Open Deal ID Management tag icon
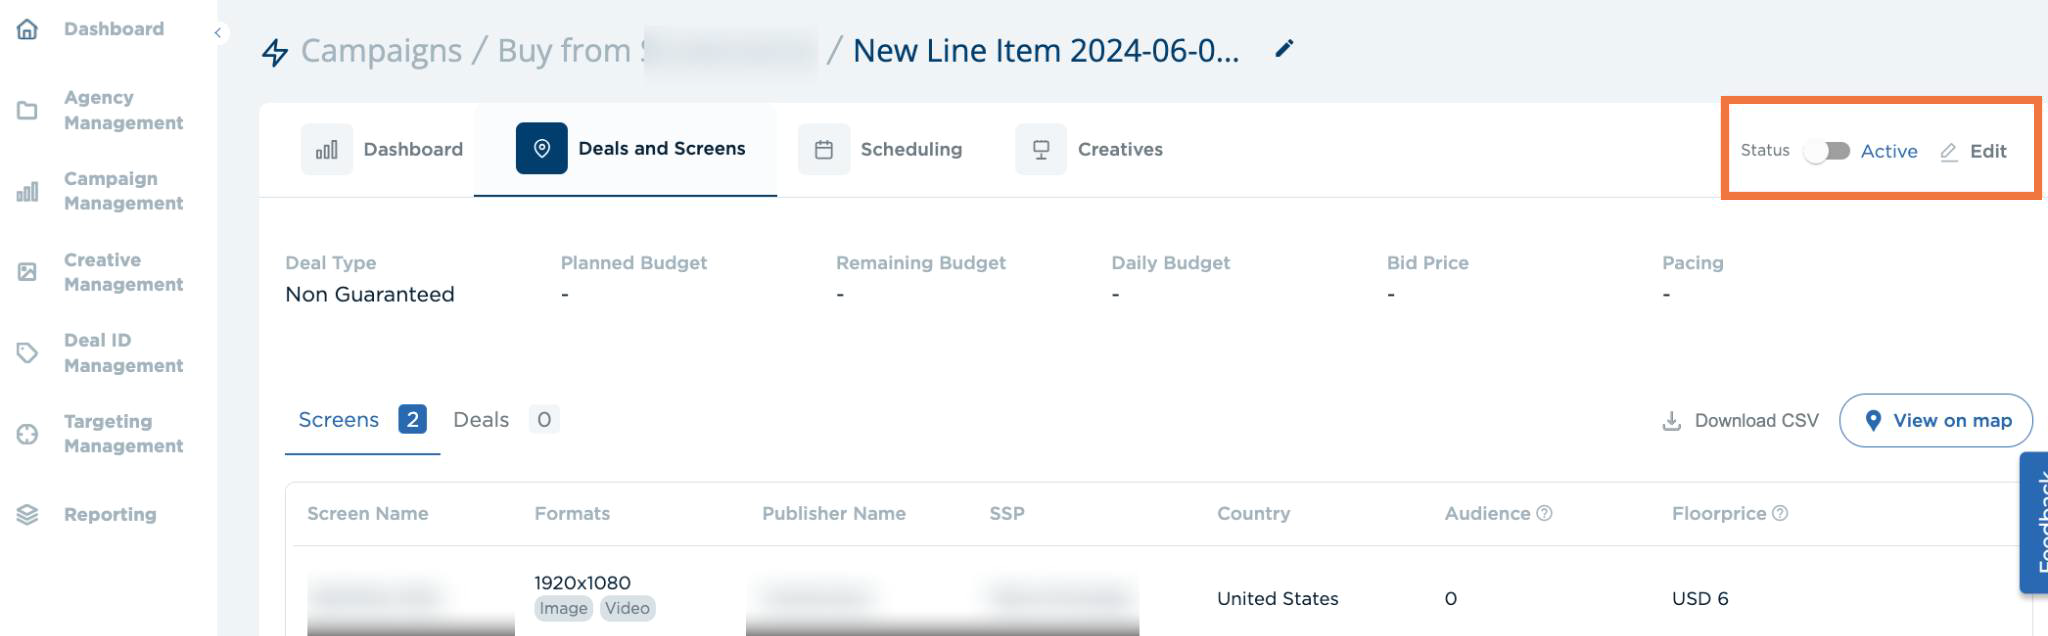Image resolution: width=2048 pixels, height=636 pixels. (x=27, y=353)
